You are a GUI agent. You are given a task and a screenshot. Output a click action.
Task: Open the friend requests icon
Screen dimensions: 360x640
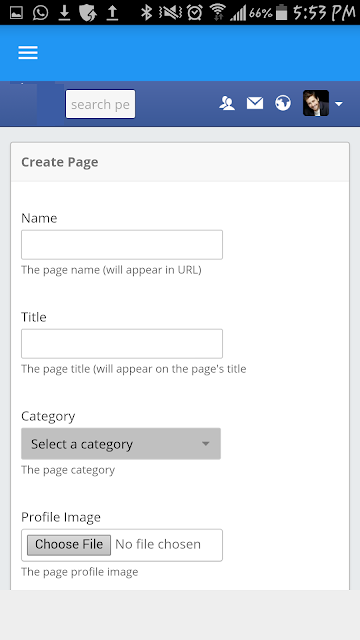[x=227, y=103]
